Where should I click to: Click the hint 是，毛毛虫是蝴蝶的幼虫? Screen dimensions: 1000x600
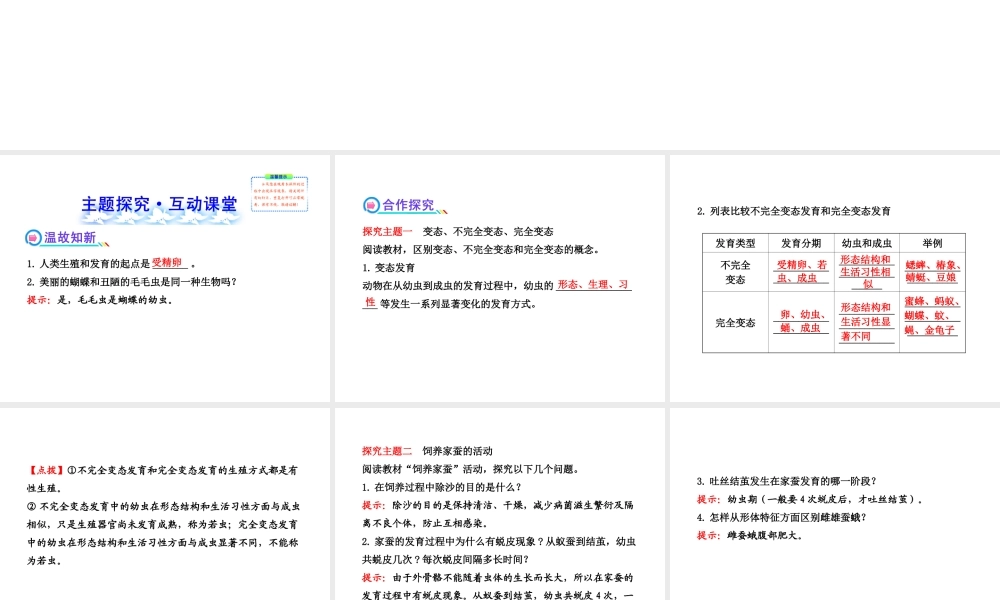tap(99, 300)
